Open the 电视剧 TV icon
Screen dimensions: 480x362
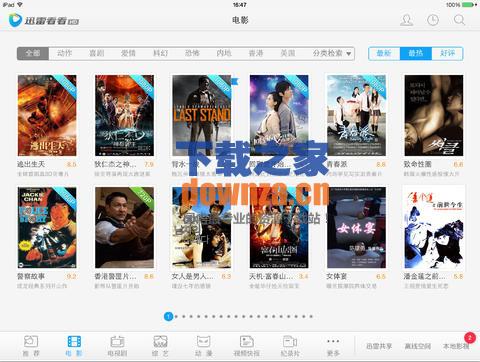point(117,341)
